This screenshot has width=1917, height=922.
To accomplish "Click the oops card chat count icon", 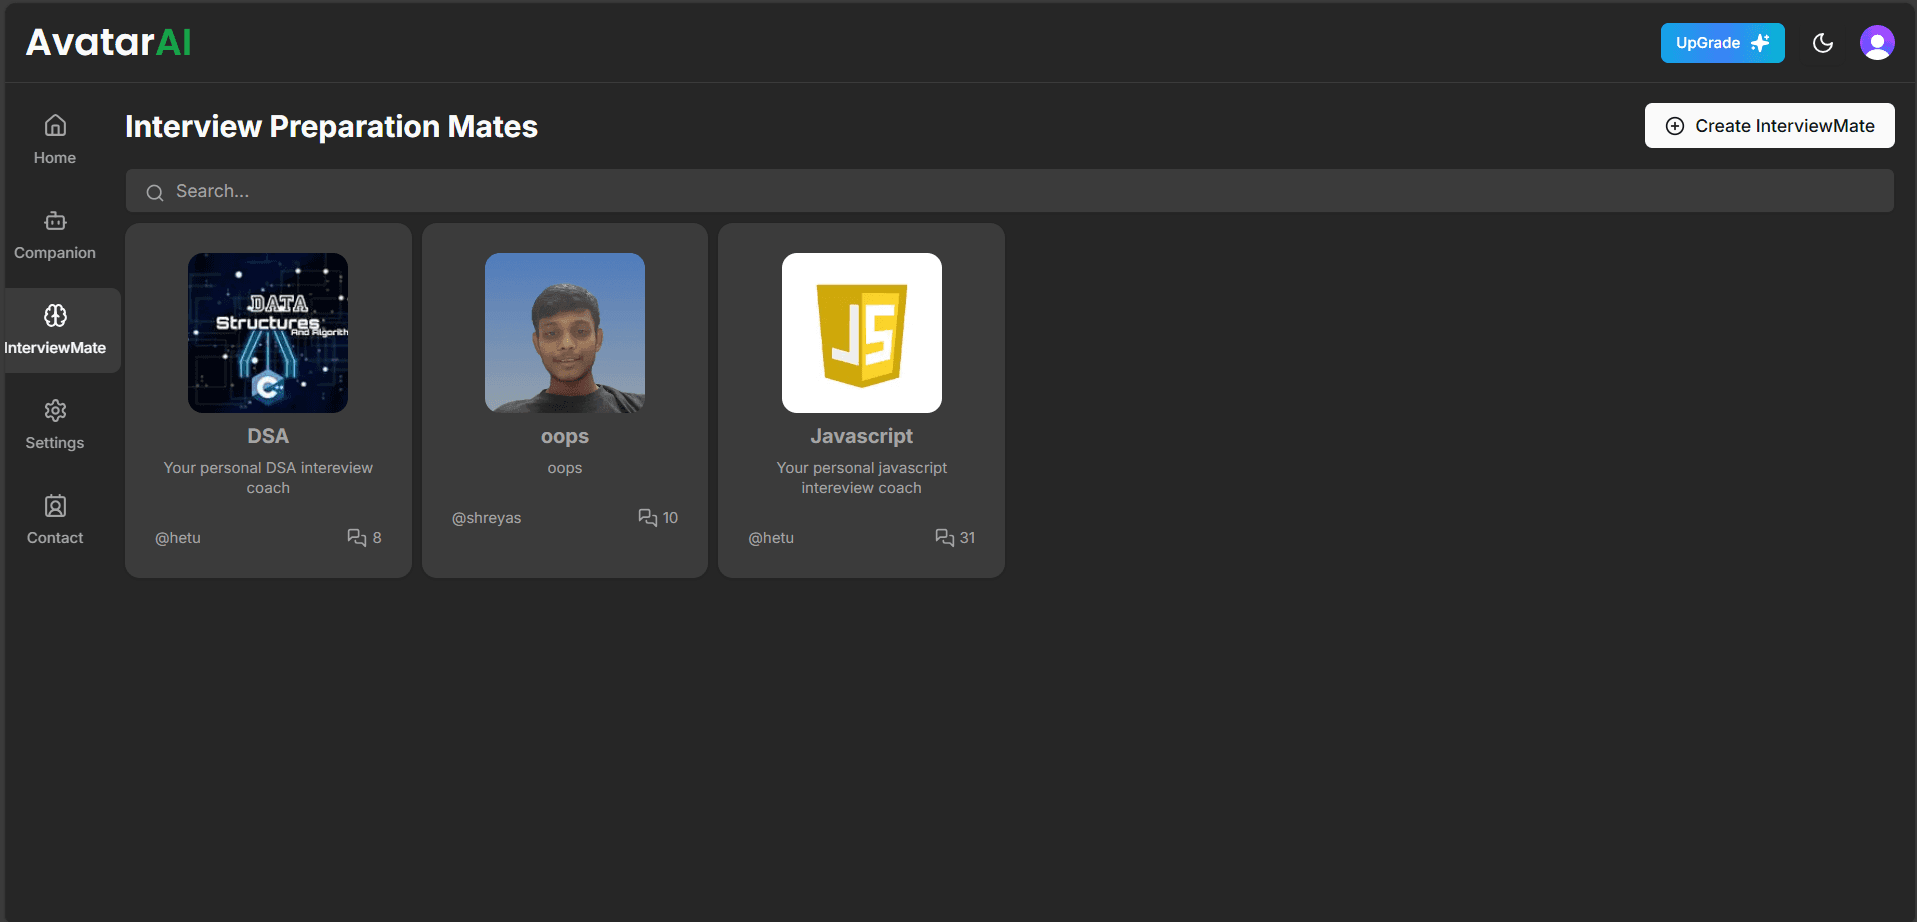I will click(648, 517).
